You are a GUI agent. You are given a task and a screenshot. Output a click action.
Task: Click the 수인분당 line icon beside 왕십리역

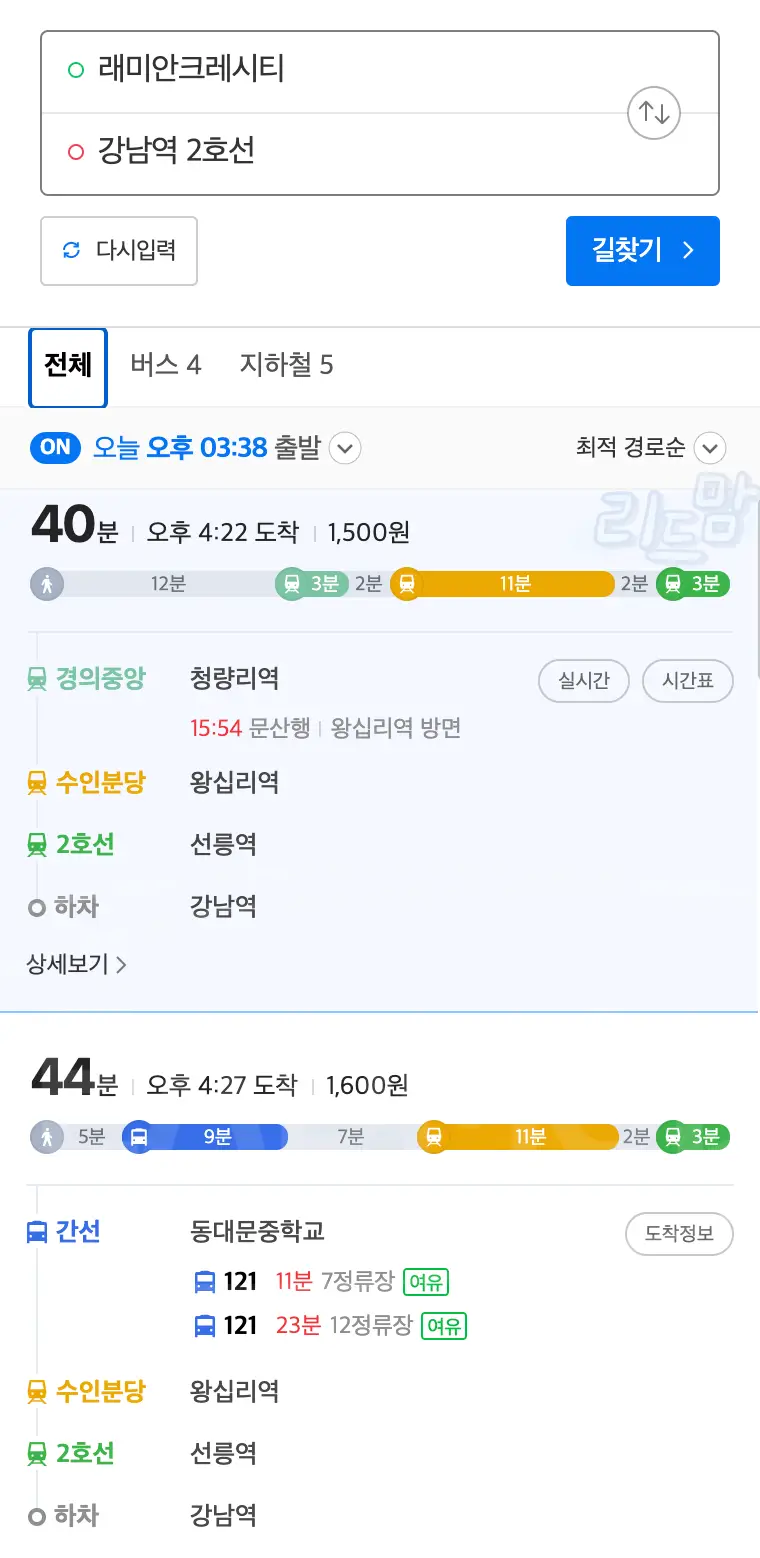pyautogui.click(x=36, y=781)
